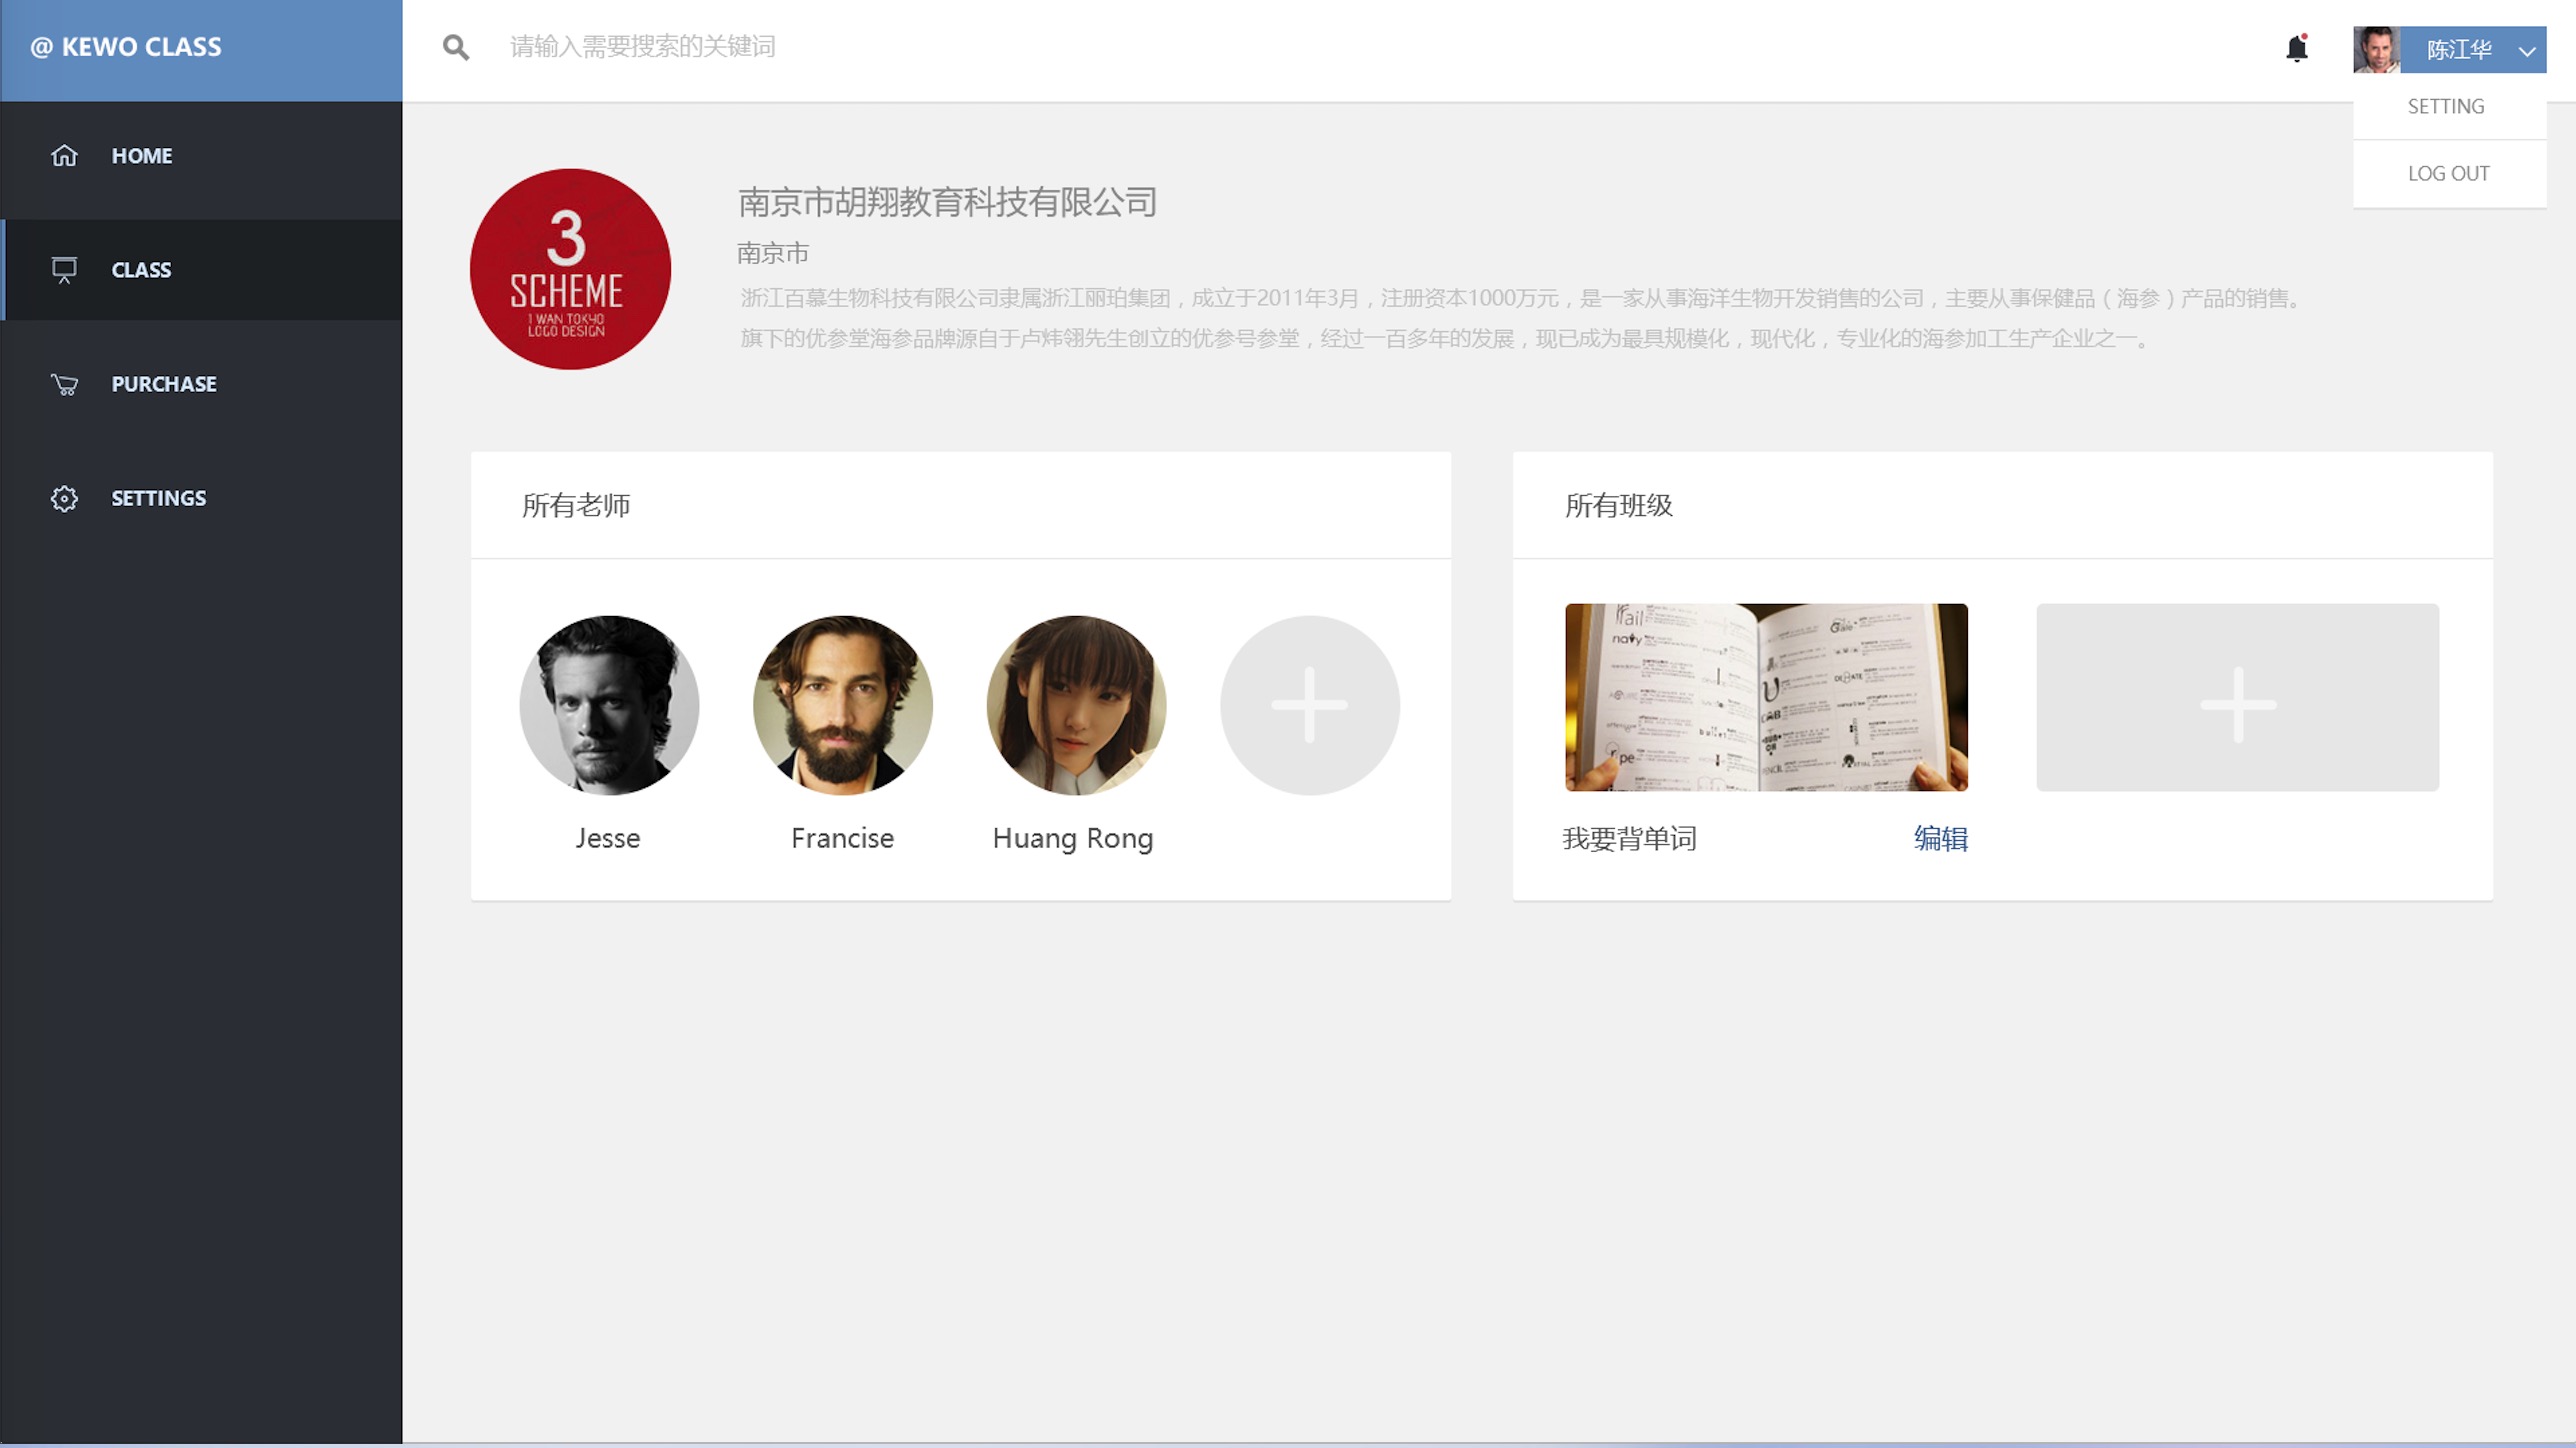Click the Settings gear icon in sidebar
Viewport: 2576px width, 1448px height.
(64, 498)
